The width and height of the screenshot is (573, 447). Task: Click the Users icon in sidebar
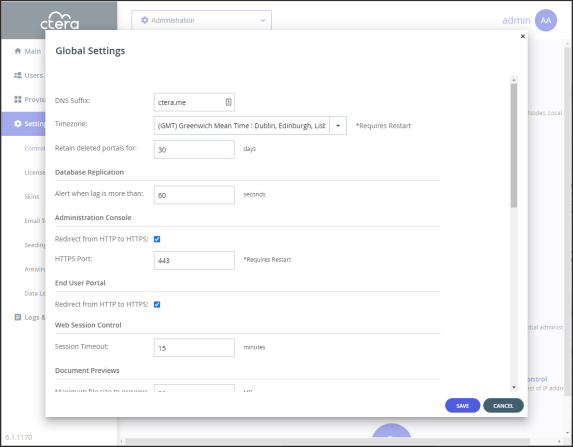coord(18,75)
